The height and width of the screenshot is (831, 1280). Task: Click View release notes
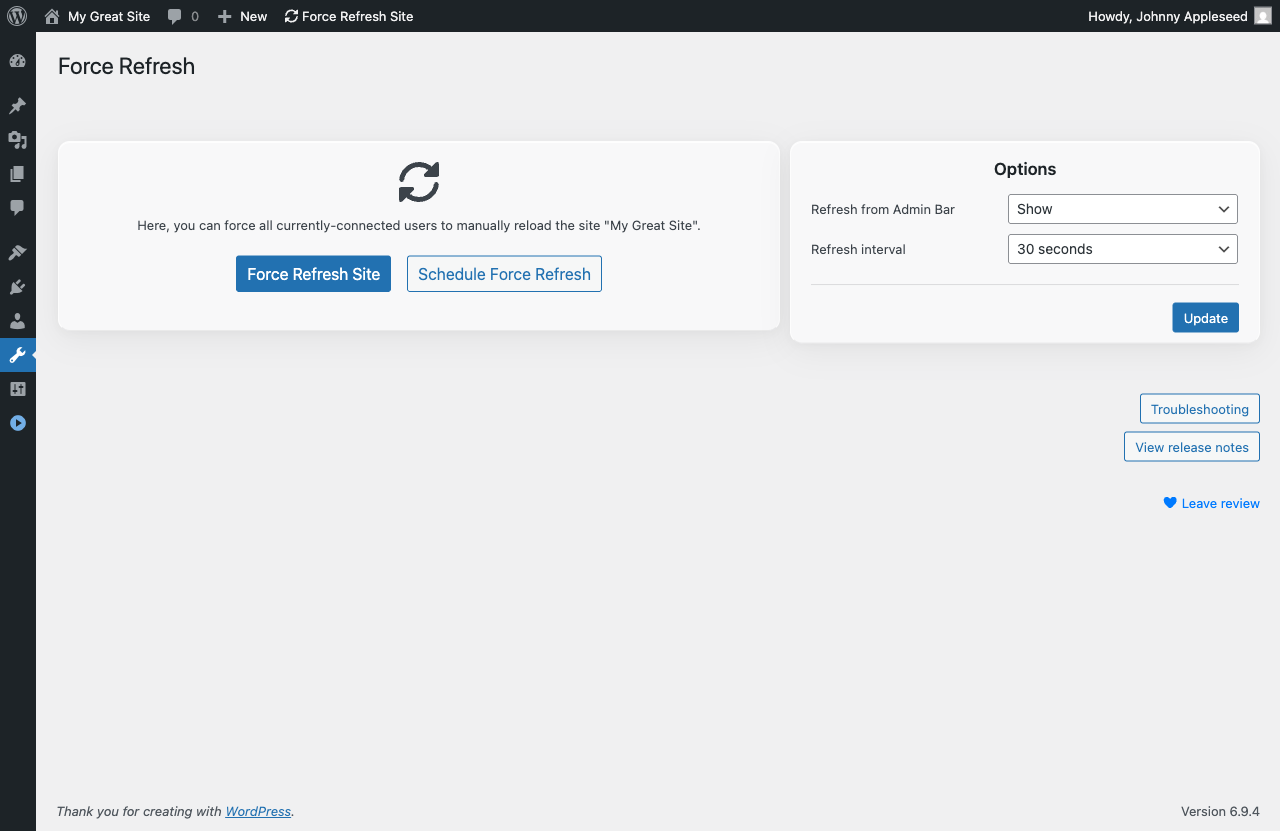(1191, 447)
